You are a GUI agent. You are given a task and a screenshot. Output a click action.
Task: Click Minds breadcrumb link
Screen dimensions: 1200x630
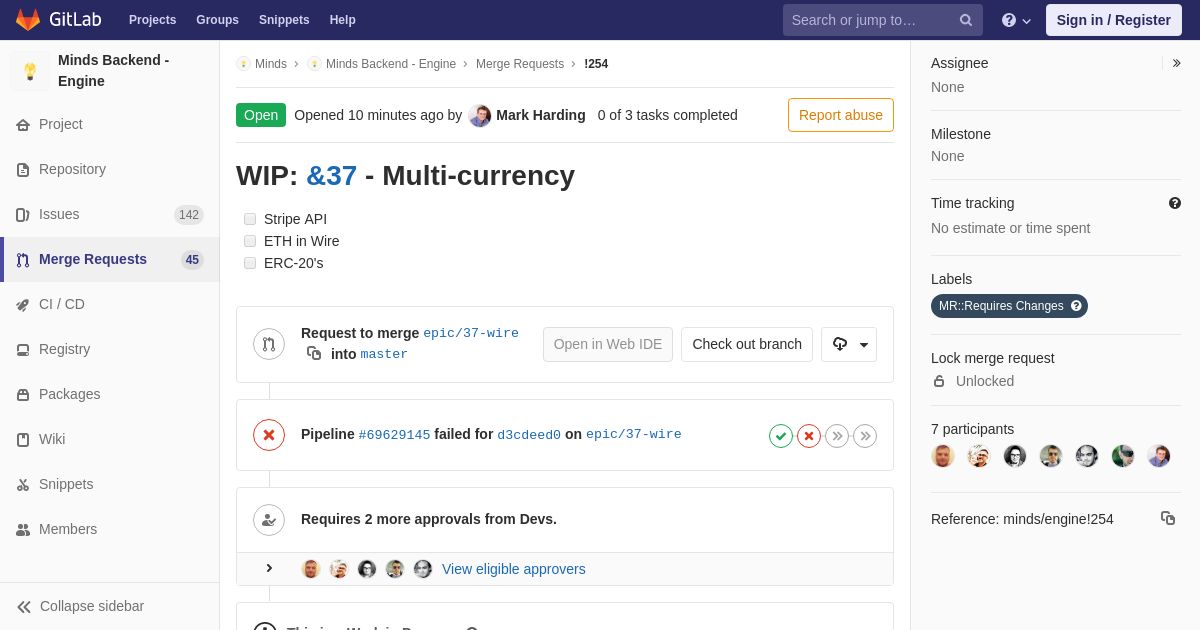pos(270,64)
